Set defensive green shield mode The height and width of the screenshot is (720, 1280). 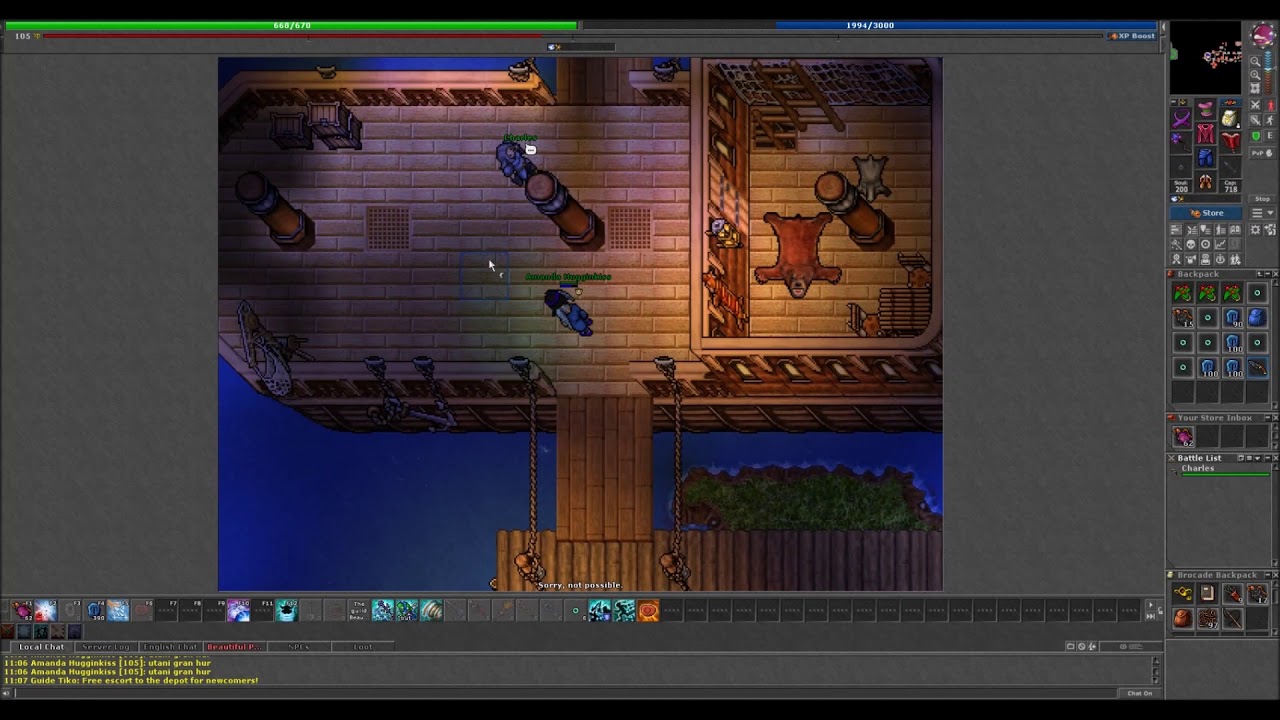(x=1255, y=135)
